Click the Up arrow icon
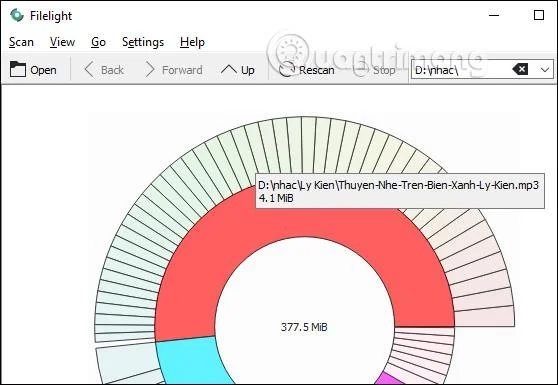The width and height of the screenshot is (558, 385). tap(228, 69)
